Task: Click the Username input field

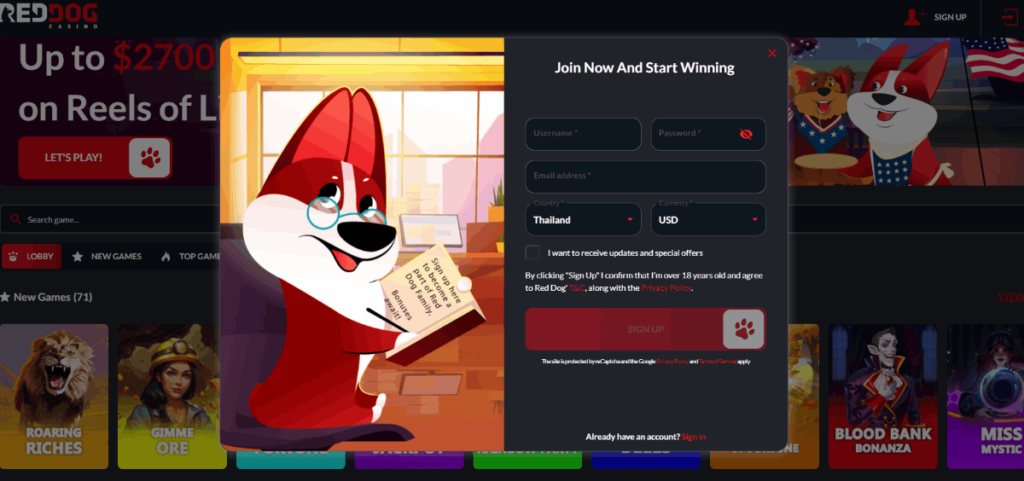Action: pyautogui.click(x=583, y=134)
